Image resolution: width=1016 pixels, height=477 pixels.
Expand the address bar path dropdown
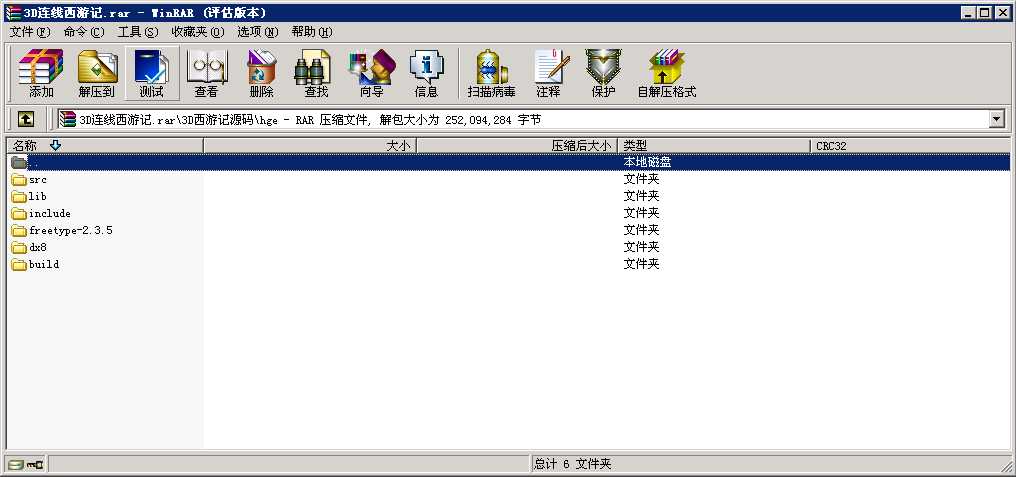(996, 119)
